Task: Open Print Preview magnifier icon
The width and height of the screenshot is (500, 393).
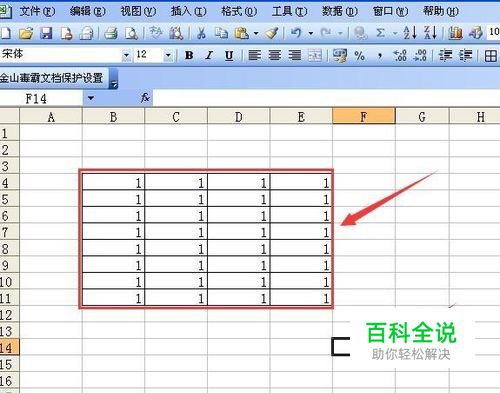Action: coord(131,33)
